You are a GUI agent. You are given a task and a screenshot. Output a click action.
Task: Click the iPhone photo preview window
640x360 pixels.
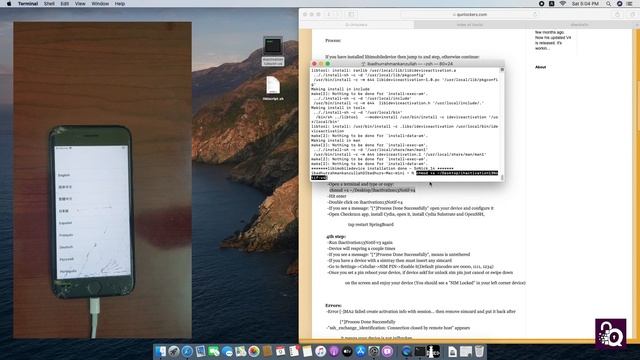102,180
